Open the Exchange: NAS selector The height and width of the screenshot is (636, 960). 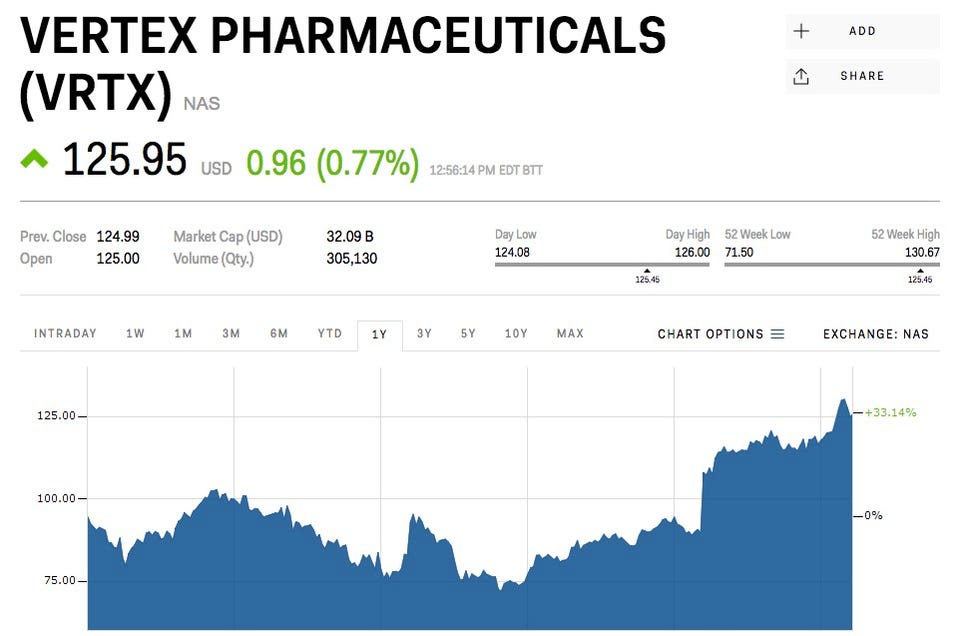[876, 334]
